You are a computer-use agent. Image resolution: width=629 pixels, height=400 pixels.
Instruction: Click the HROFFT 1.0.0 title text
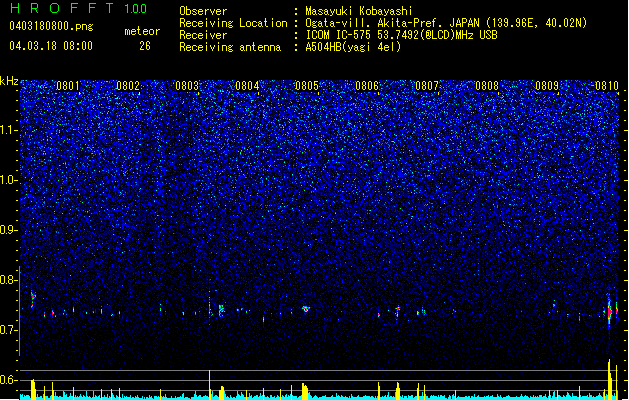[78, 8]
